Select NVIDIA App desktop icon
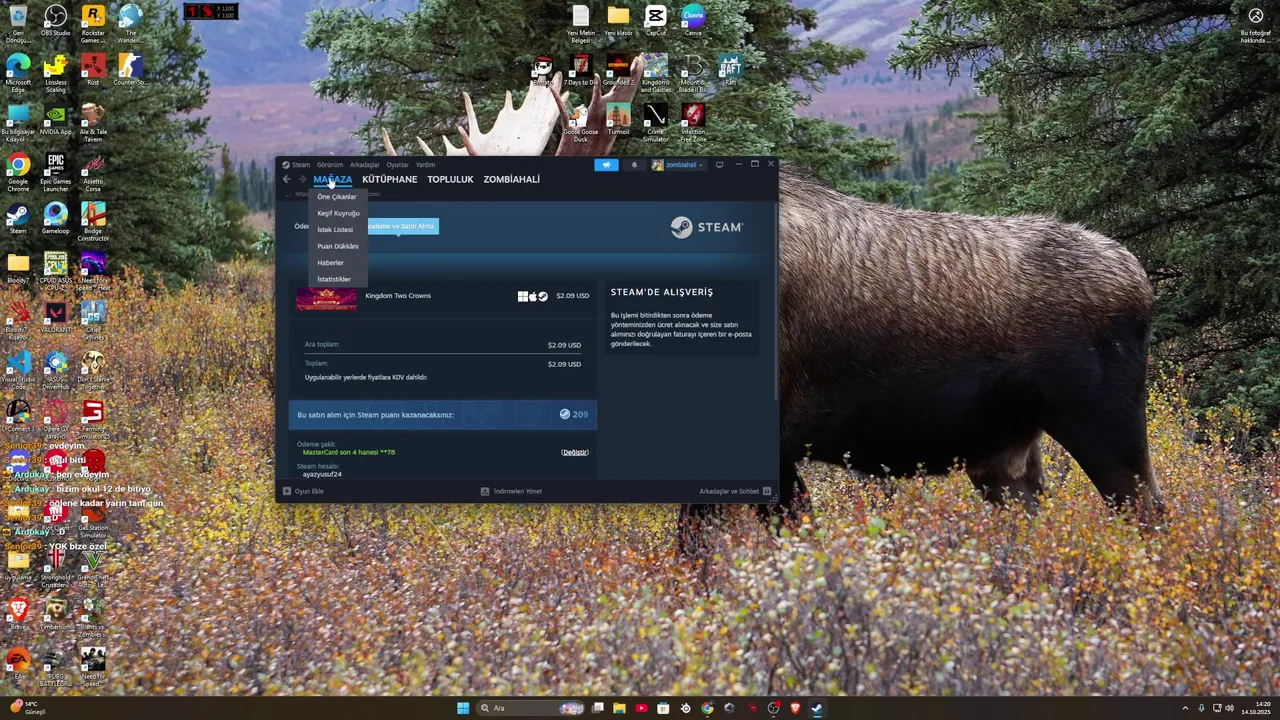The image size is (1280, 720). coord(56,120)
